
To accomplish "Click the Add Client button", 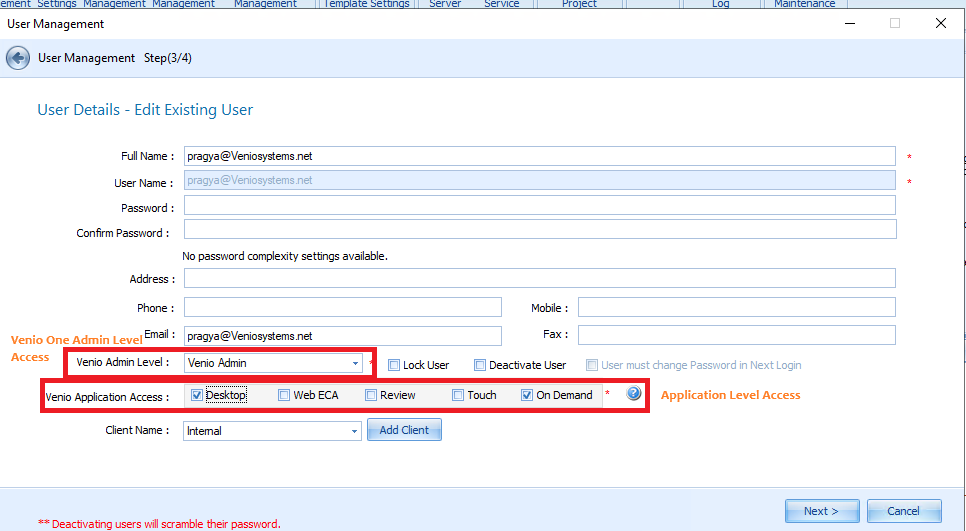I will pyautogui.click(x=404, y=430).
